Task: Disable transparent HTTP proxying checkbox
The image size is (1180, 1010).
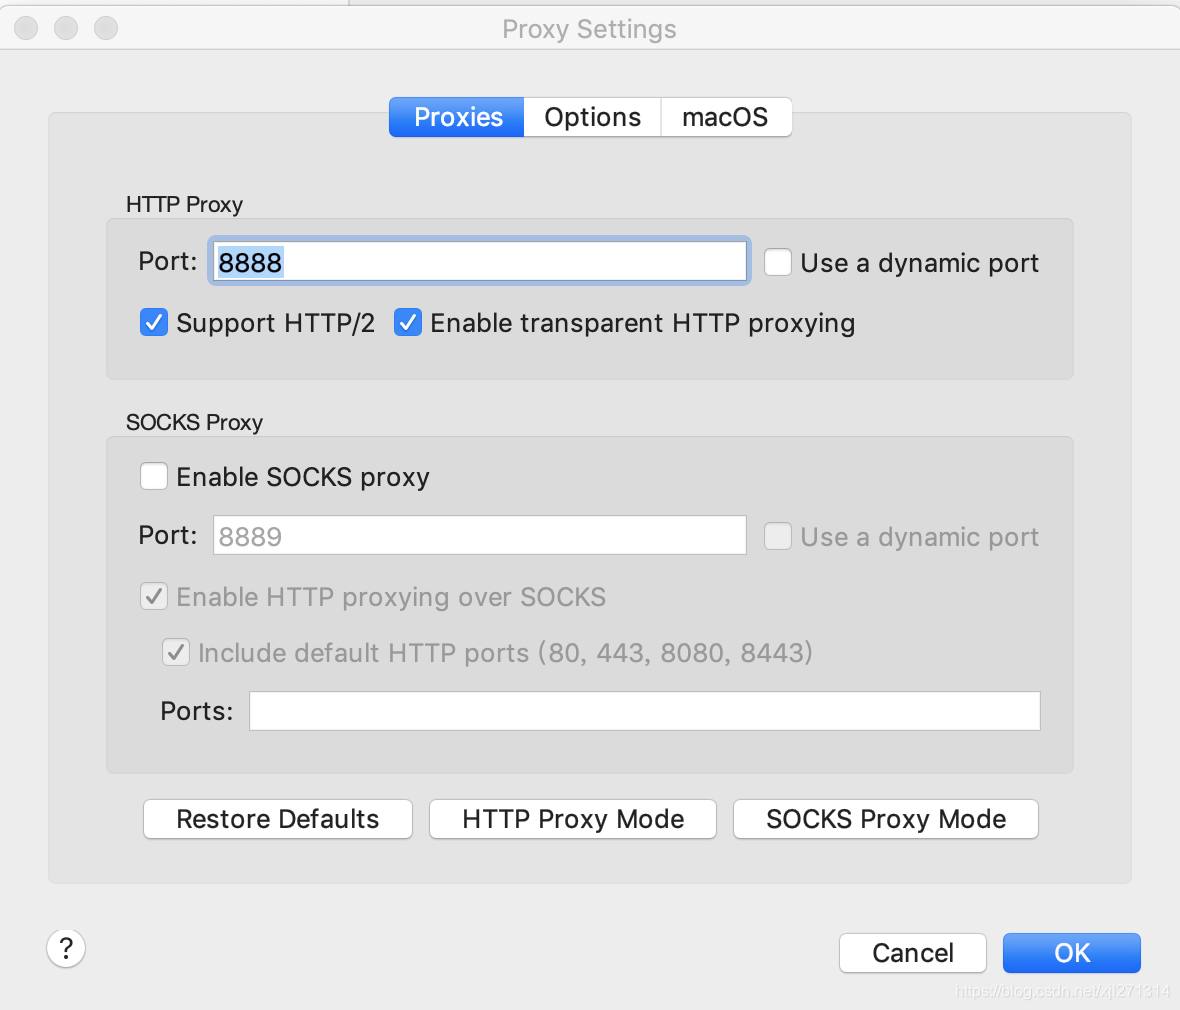Action: point(408,323)
